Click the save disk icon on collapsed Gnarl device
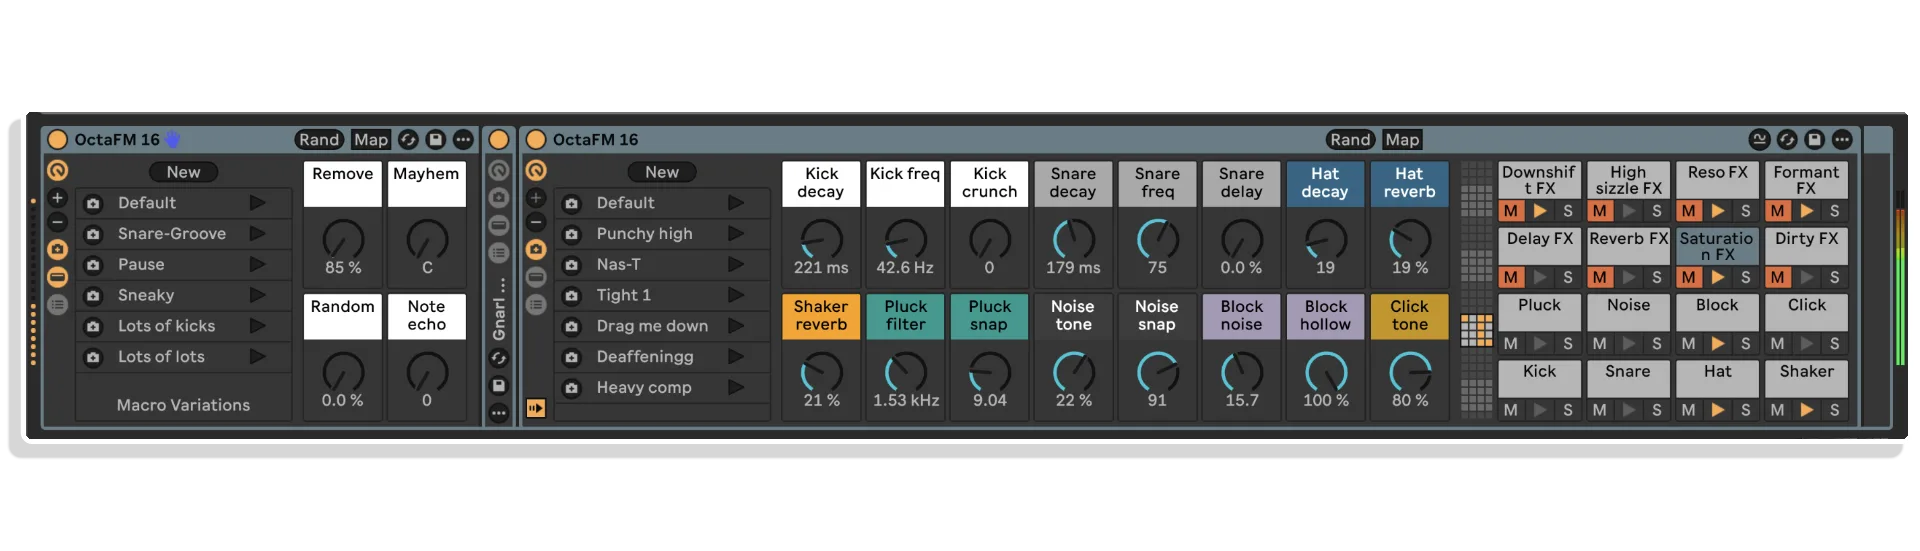 [x=499, y=385]
